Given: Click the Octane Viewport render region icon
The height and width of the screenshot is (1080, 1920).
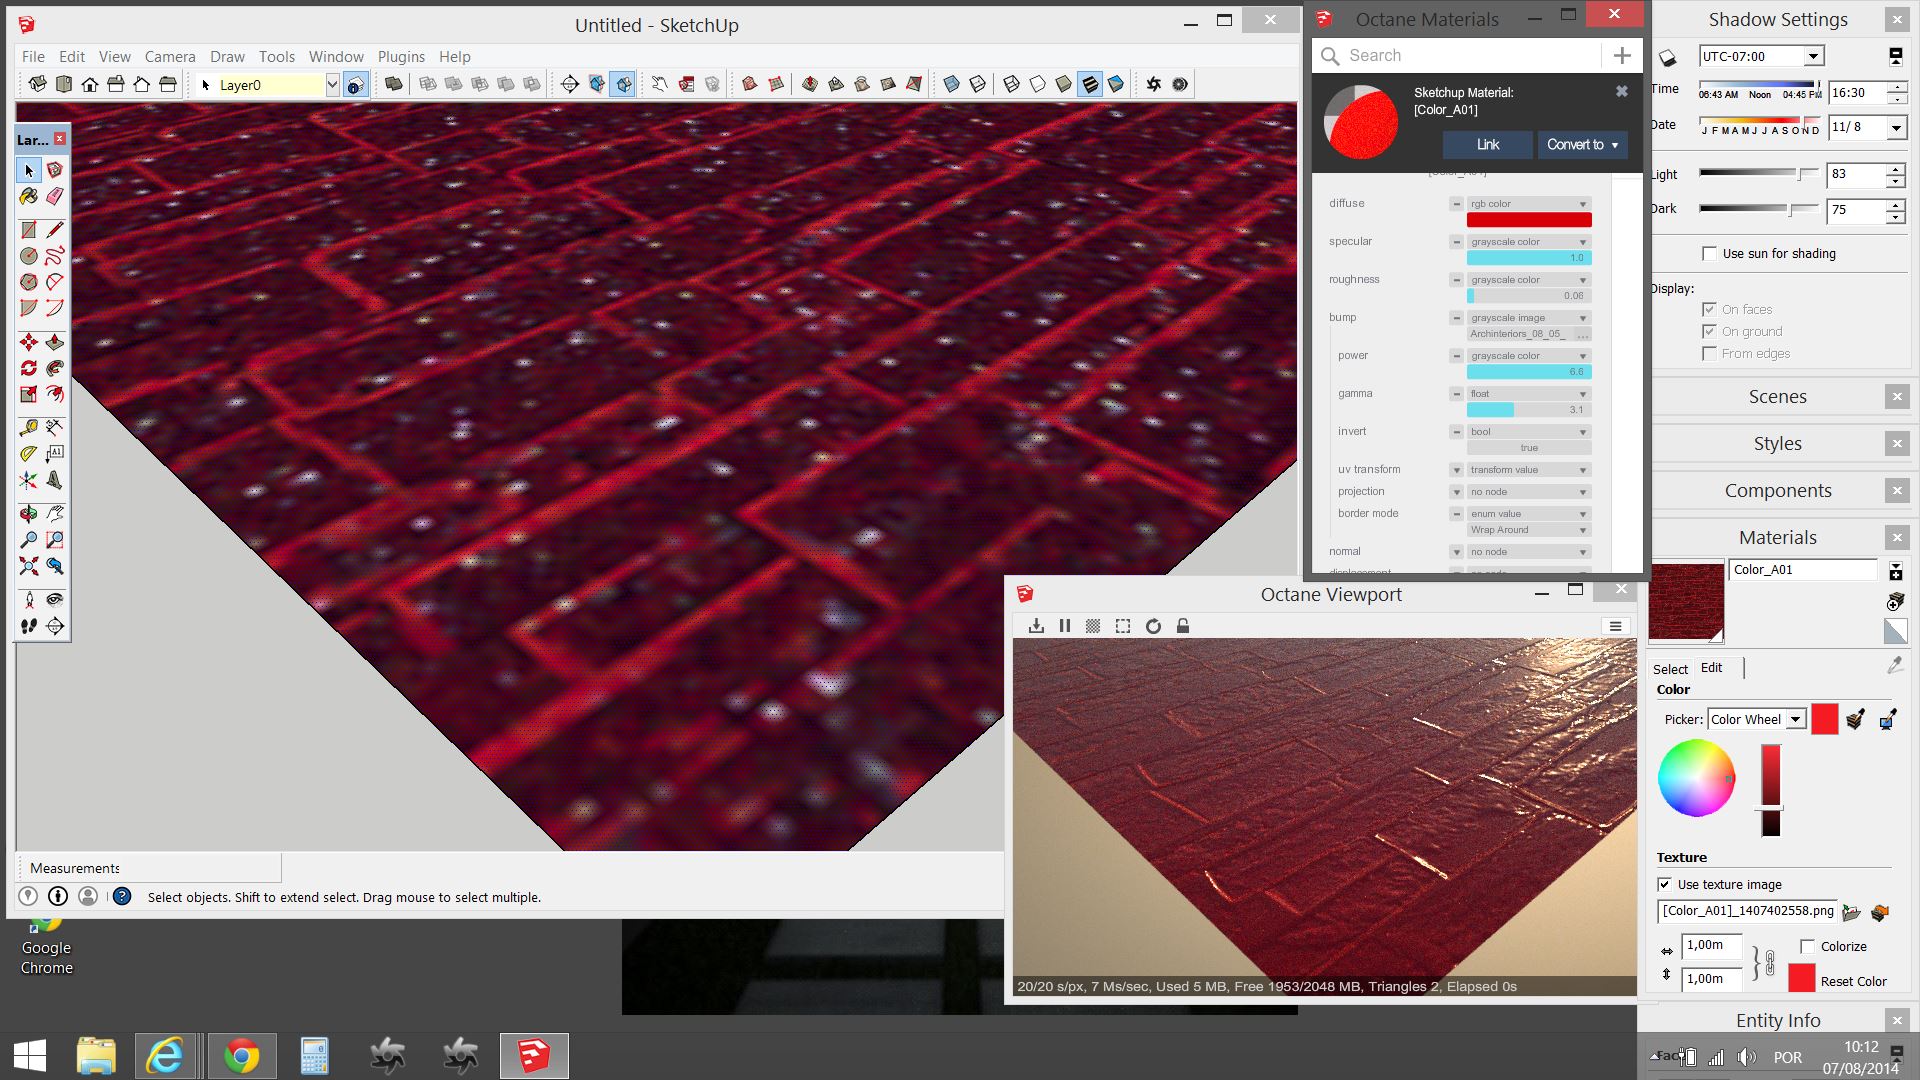Looking at the screenshot, I should click(1123, 626).
